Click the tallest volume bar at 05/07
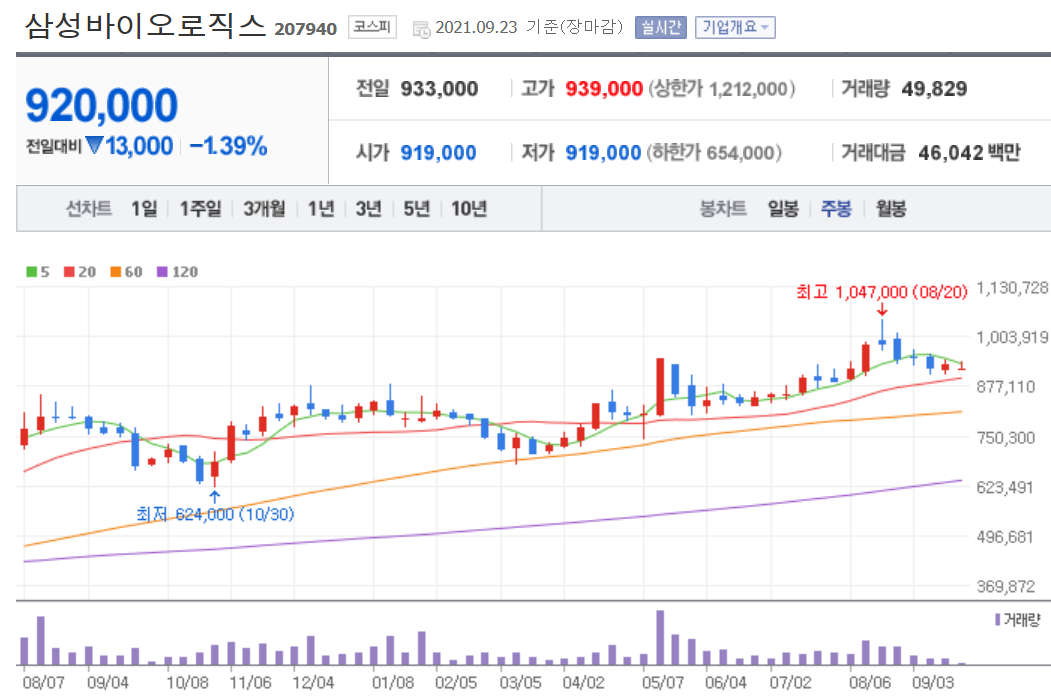The image size is (1051, 700). click(x=660, y=637)
